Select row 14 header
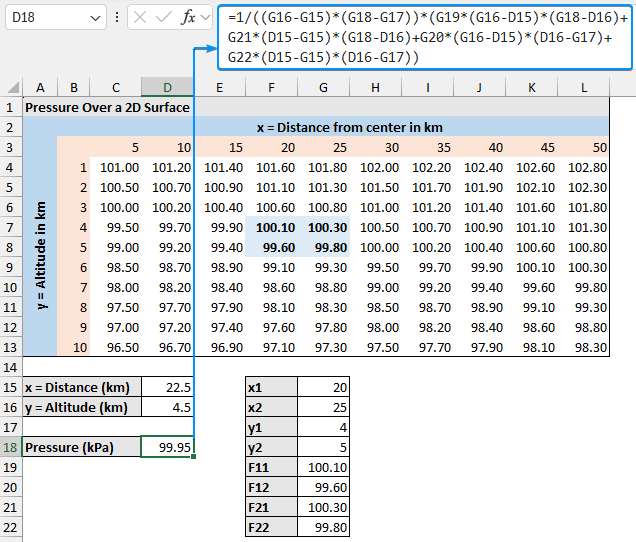Image resolution: width=636 pixels, height=542 pixels. pyautogui.click(x=10, y=367)
